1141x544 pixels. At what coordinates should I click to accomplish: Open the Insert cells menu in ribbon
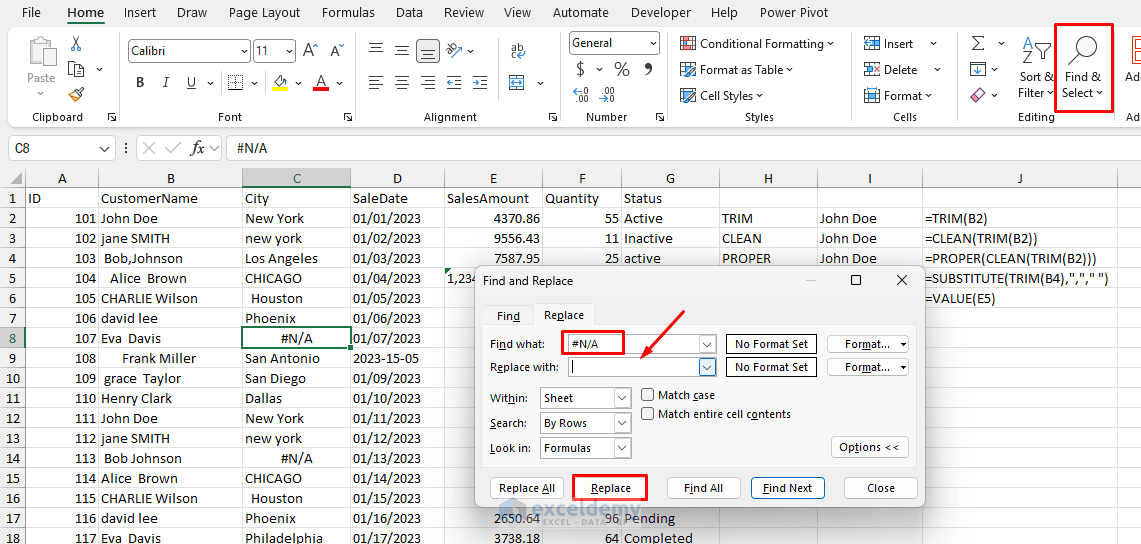tap(901, 44)
